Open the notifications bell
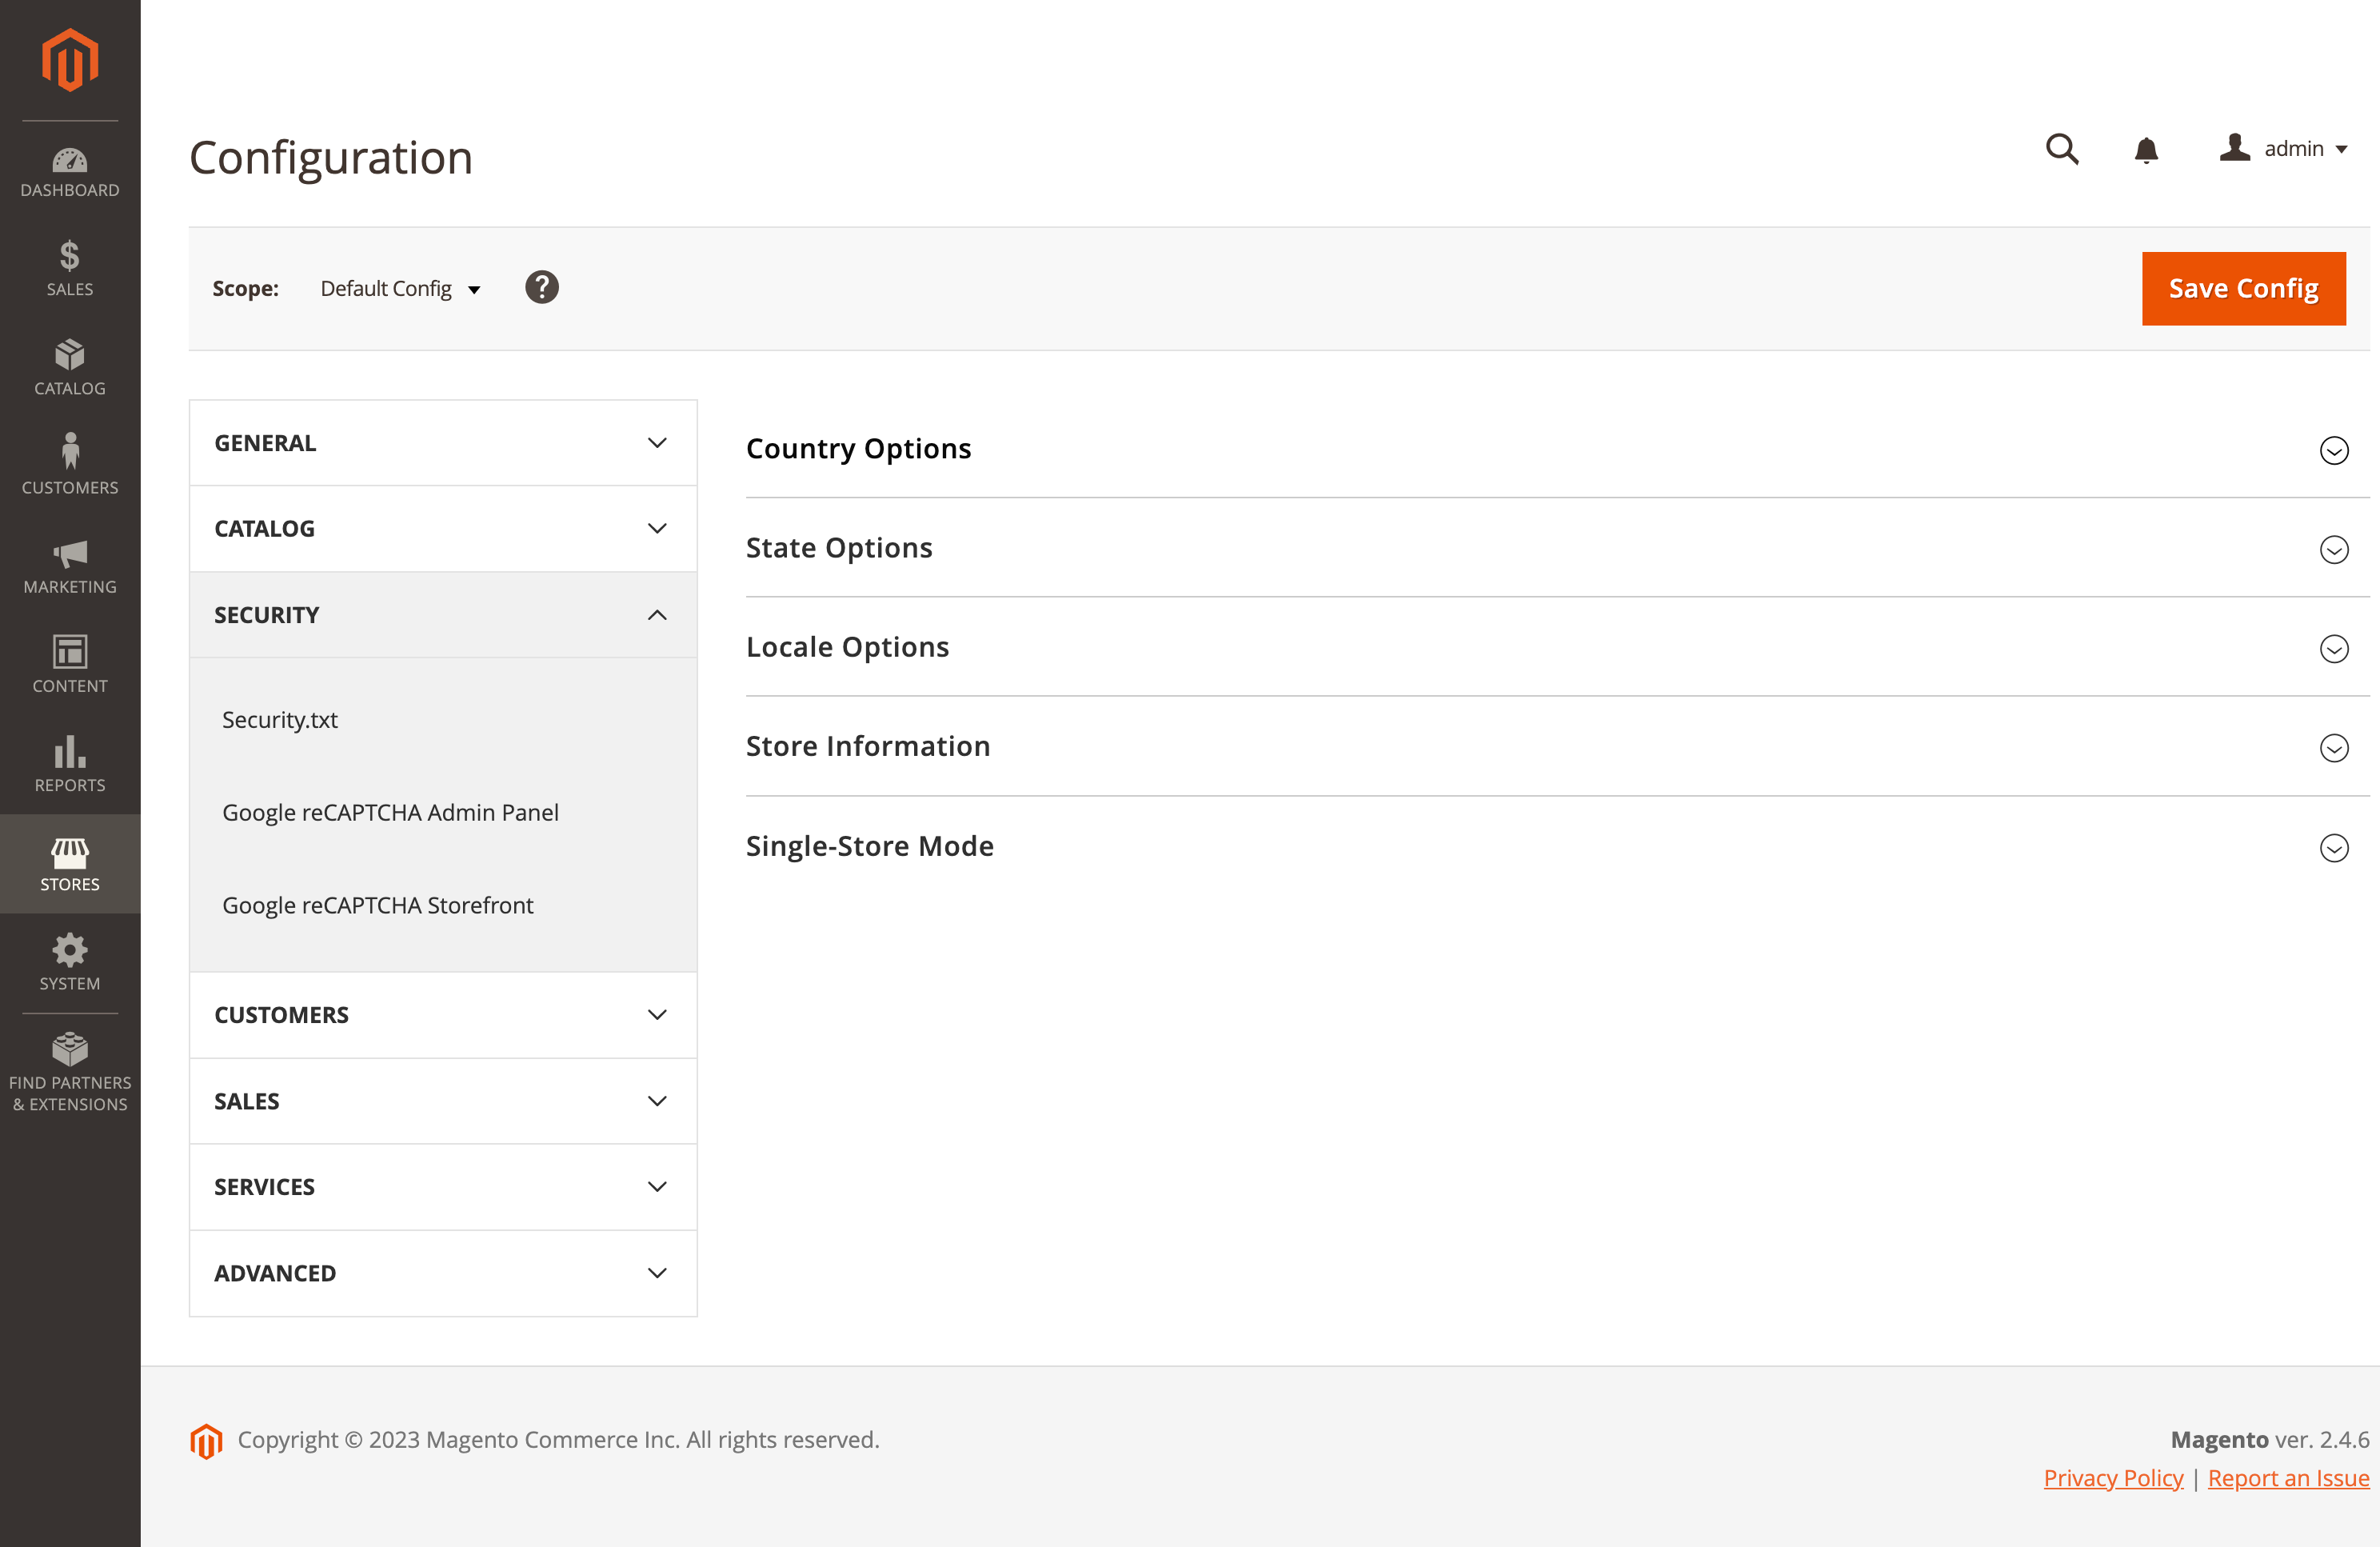 point(2146,149)
